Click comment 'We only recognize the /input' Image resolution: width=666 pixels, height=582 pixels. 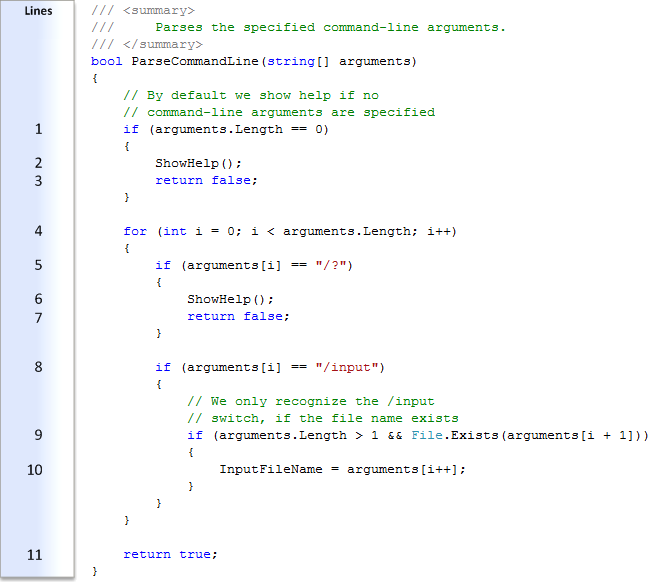[x=322, y=401]
